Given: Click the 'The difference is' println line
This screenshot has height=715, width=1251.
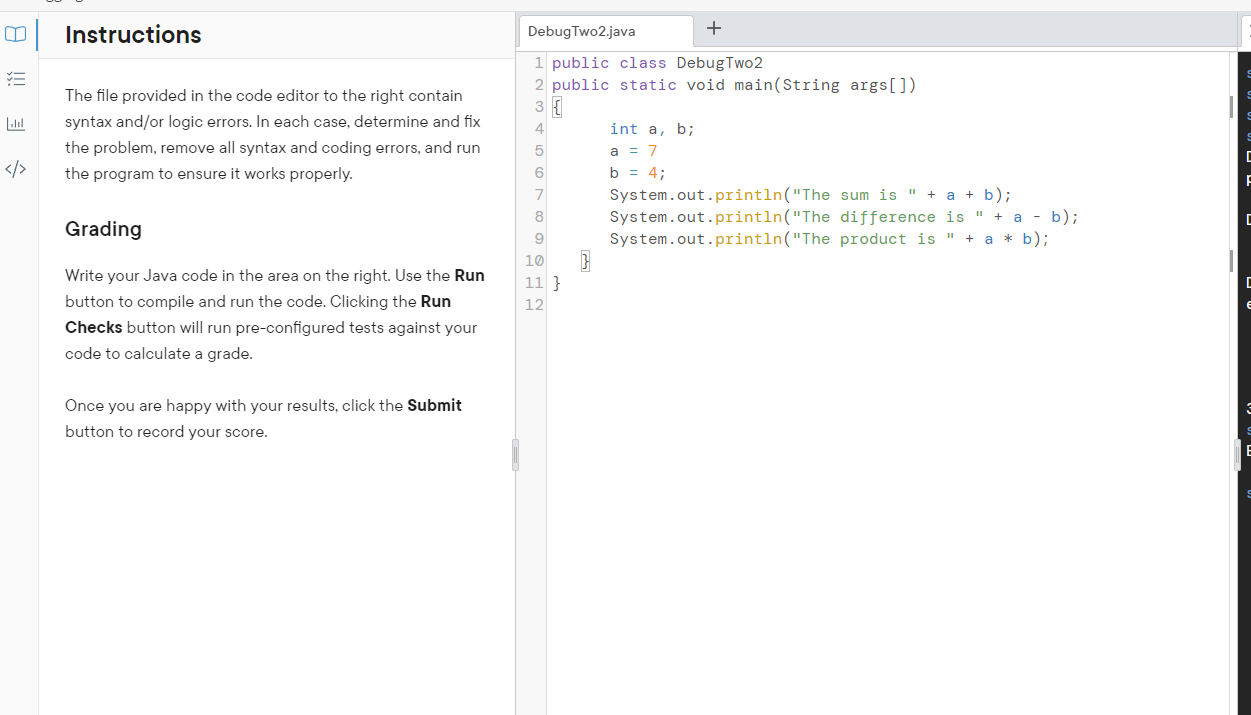Looking at the screenshot, I should (844, 217).
